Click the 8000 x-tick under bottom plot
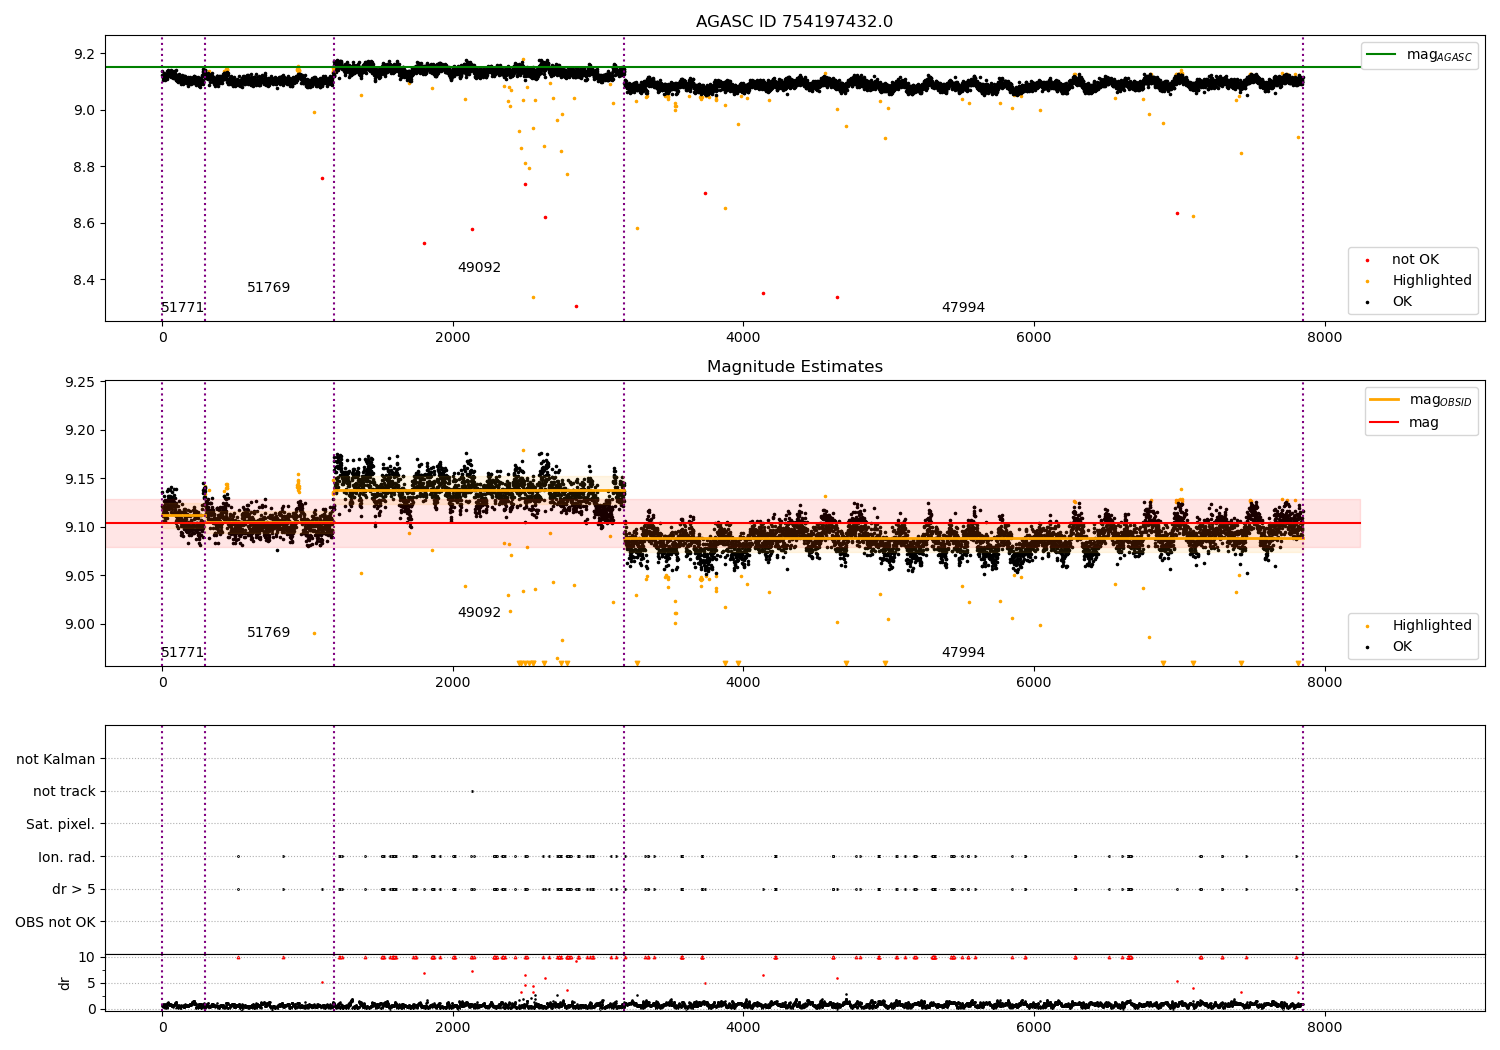 [1325, 1027]
